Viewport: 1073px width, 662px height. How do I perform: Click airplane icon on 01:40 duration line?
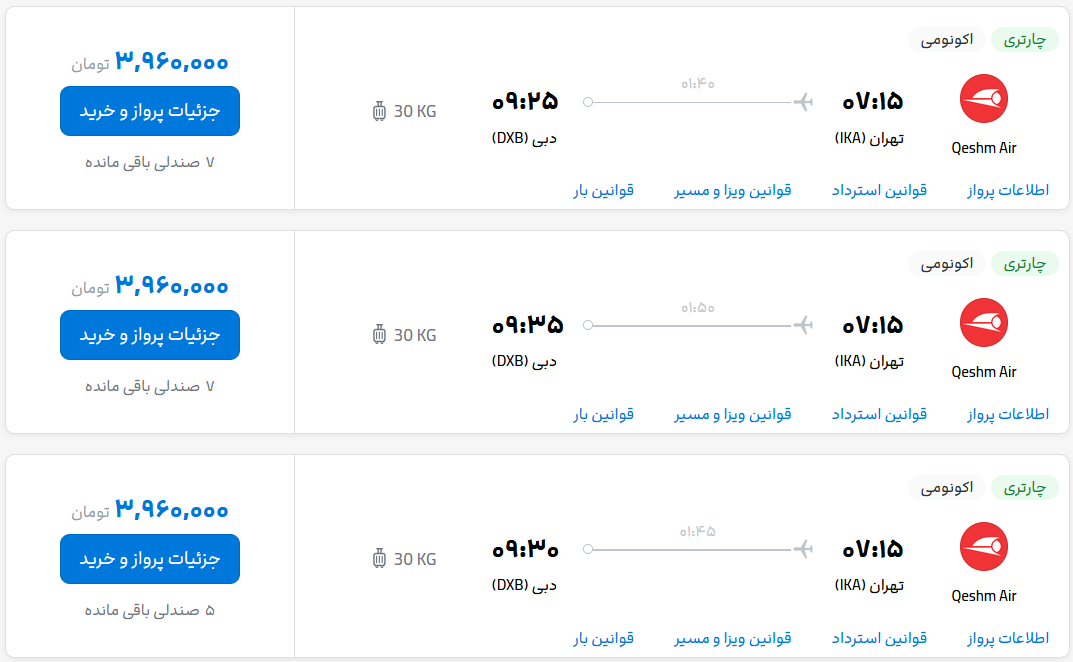[x=803, y=102]
